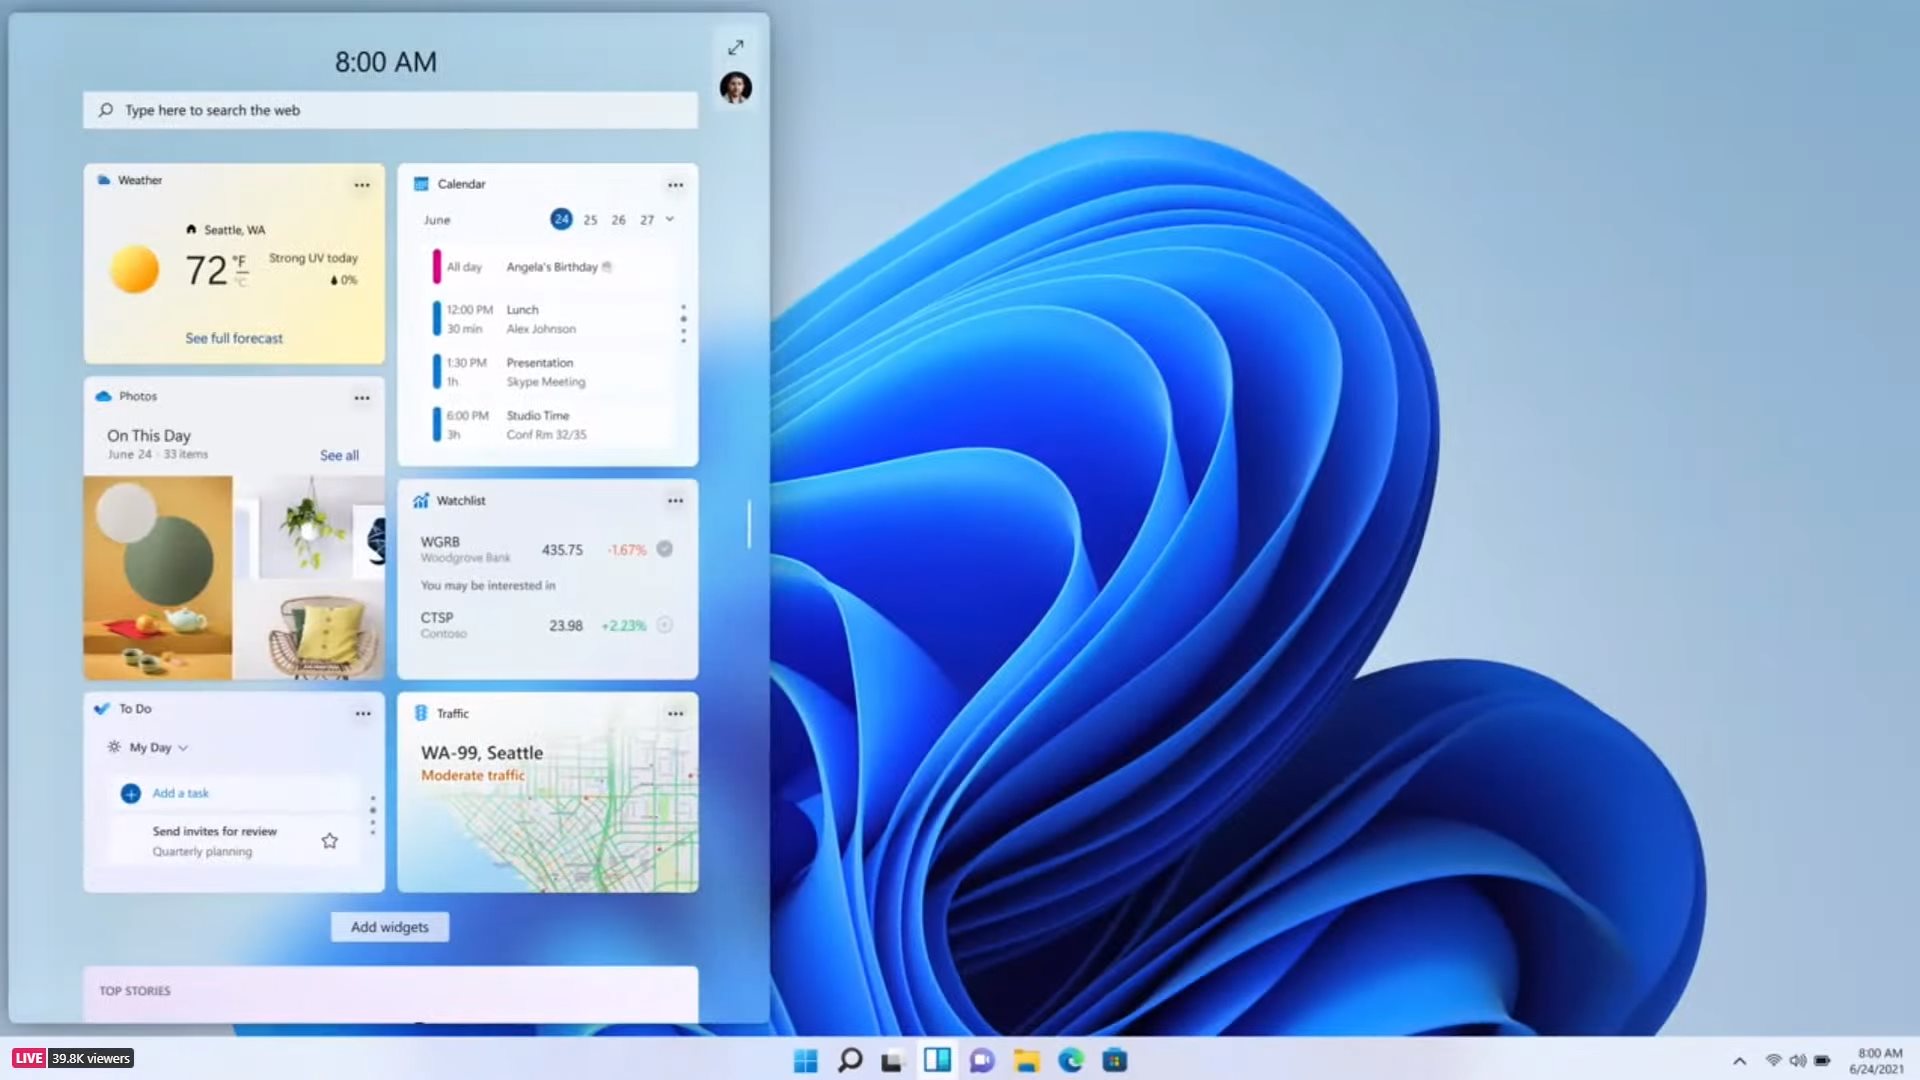Open See full forecast
The width and height of the screenshot is (1920, 1080).
(x=233, y=338)
